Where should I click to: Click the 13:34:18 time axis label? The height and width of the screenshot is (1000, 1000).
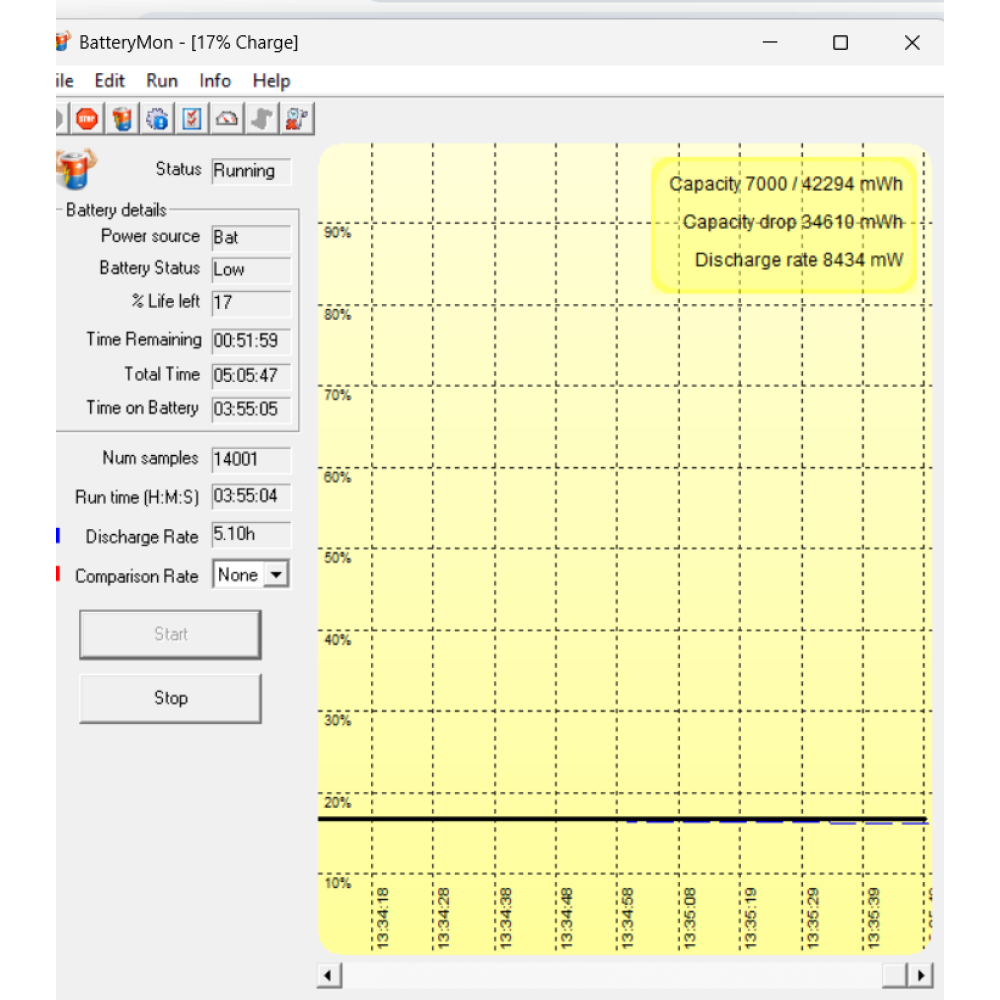coord(382,918)
